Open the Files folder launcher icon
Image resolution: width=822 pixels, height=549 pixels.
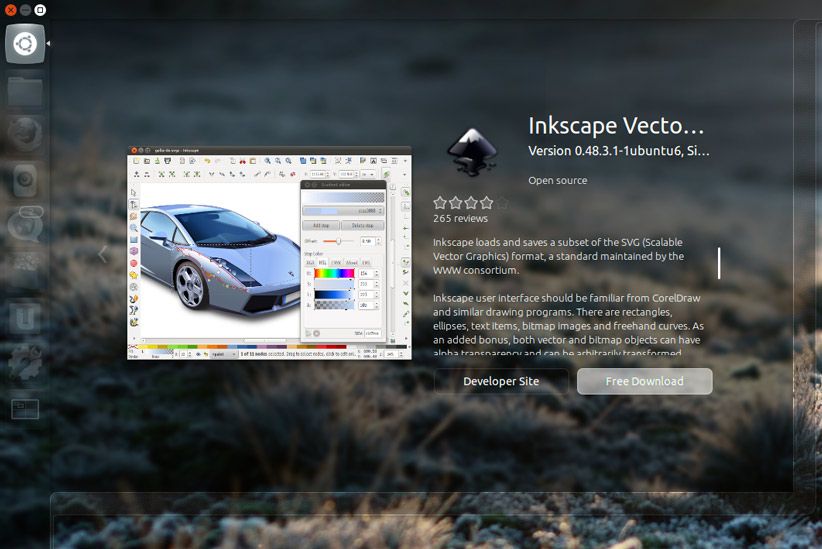[x=25, y=90]
